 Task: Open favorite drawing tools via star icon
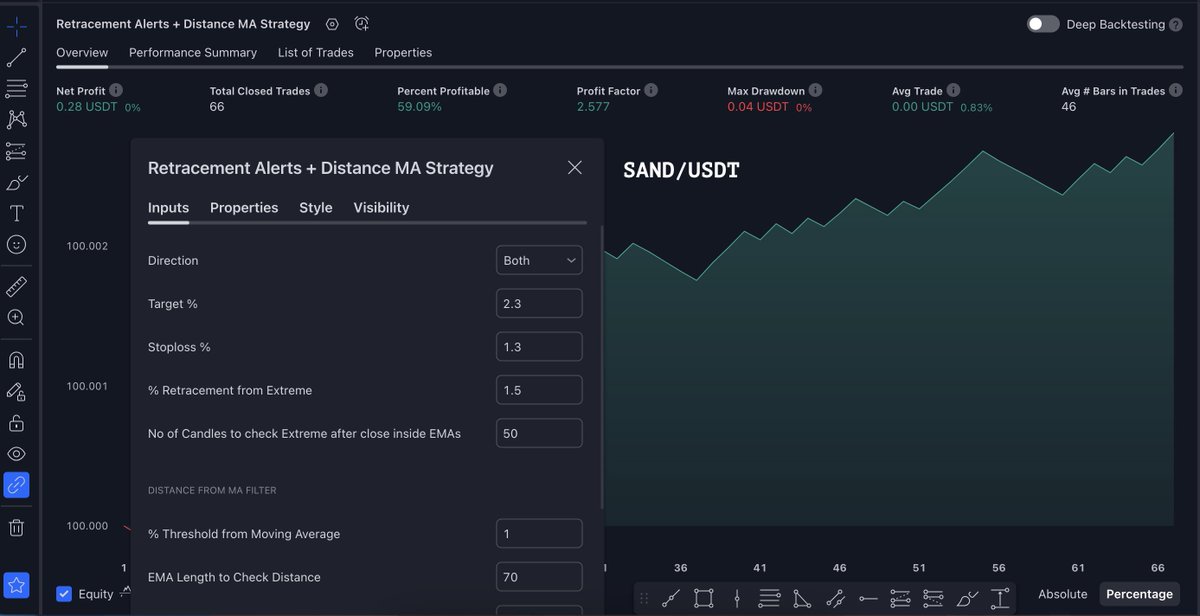17,585
